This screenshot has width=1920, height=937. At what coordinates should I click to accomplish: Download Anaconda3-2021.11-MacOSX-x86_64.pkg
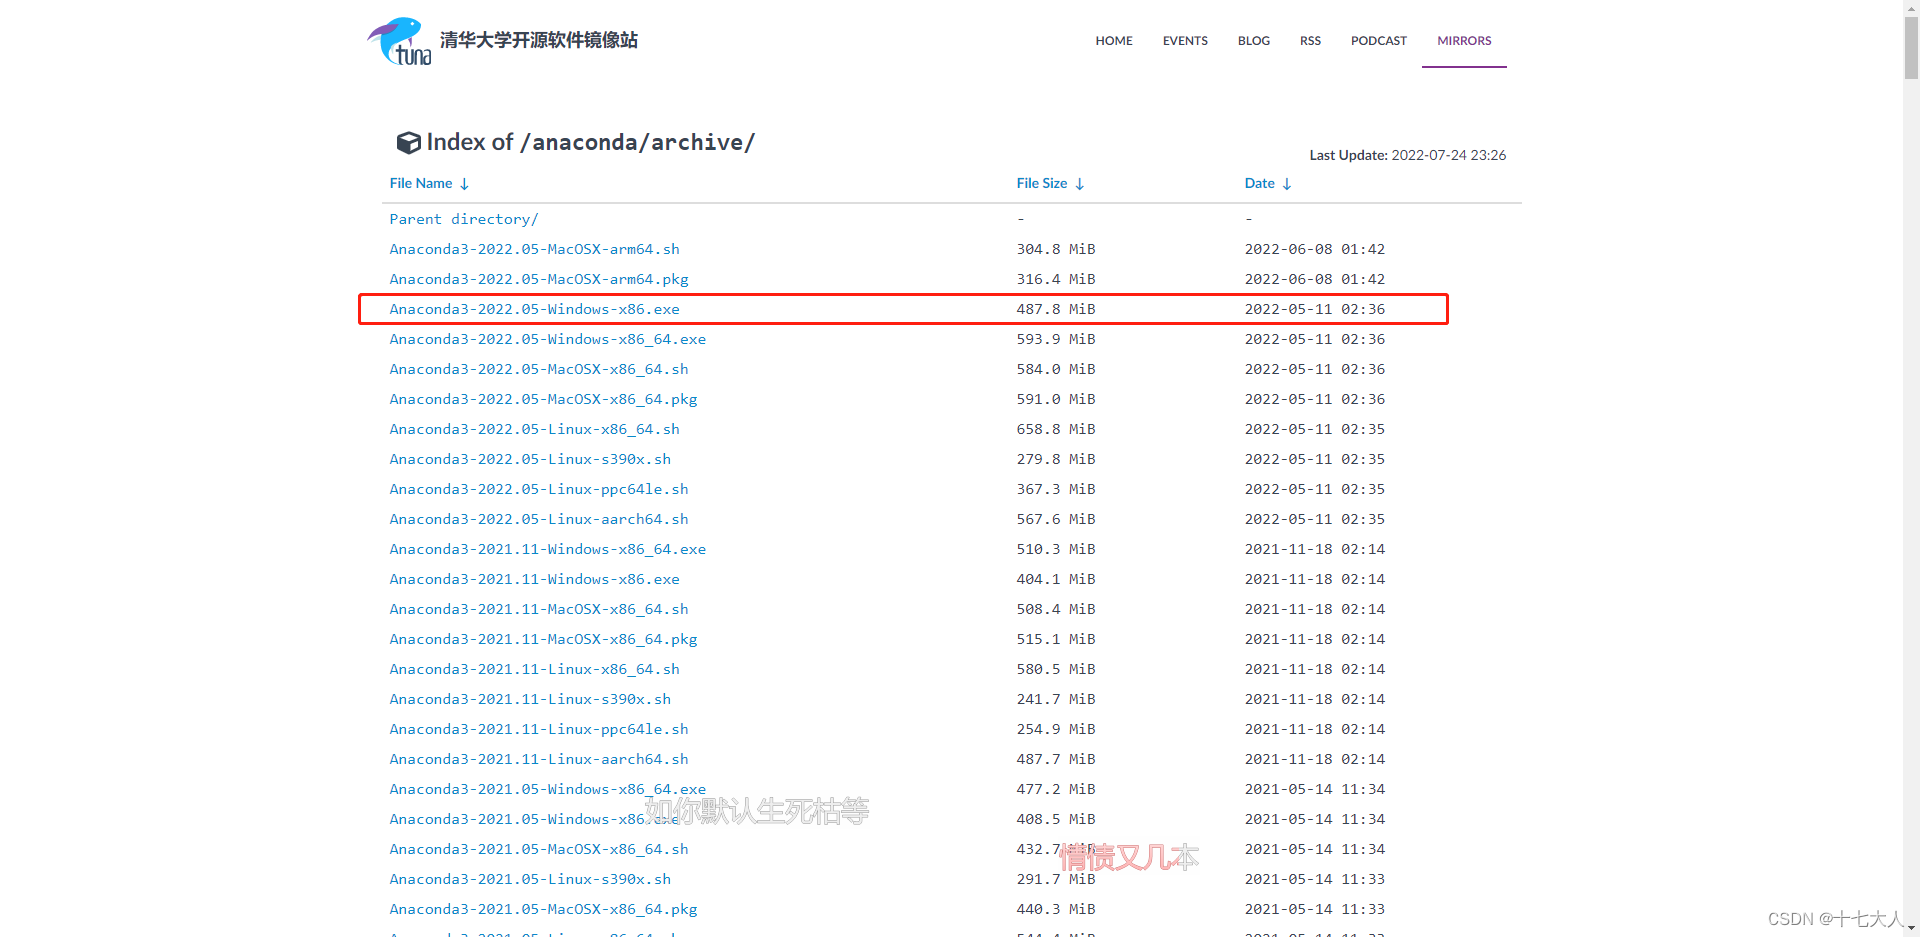coord(543,639)
